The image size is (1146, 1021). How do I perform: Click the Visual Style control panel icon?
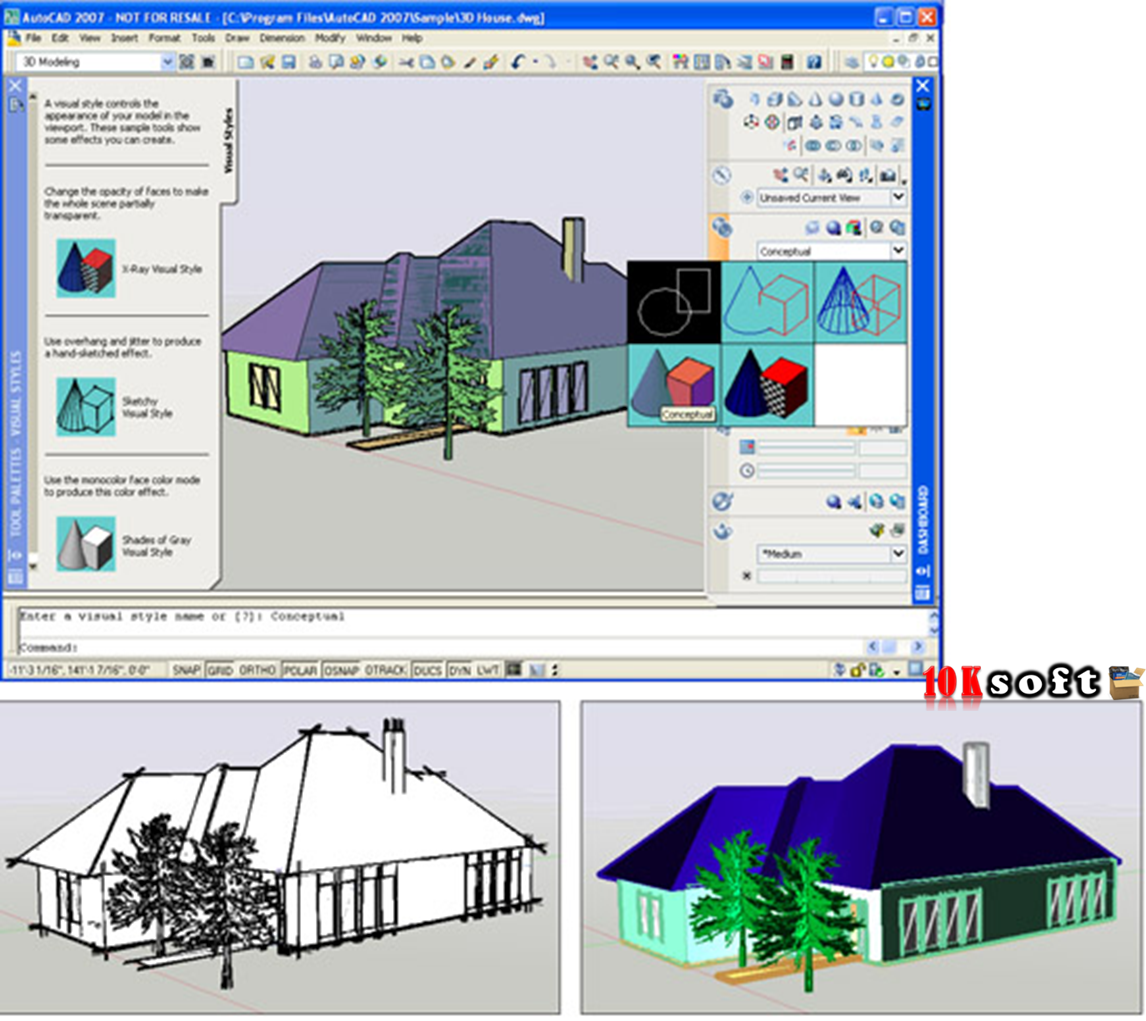click(721, 227)
